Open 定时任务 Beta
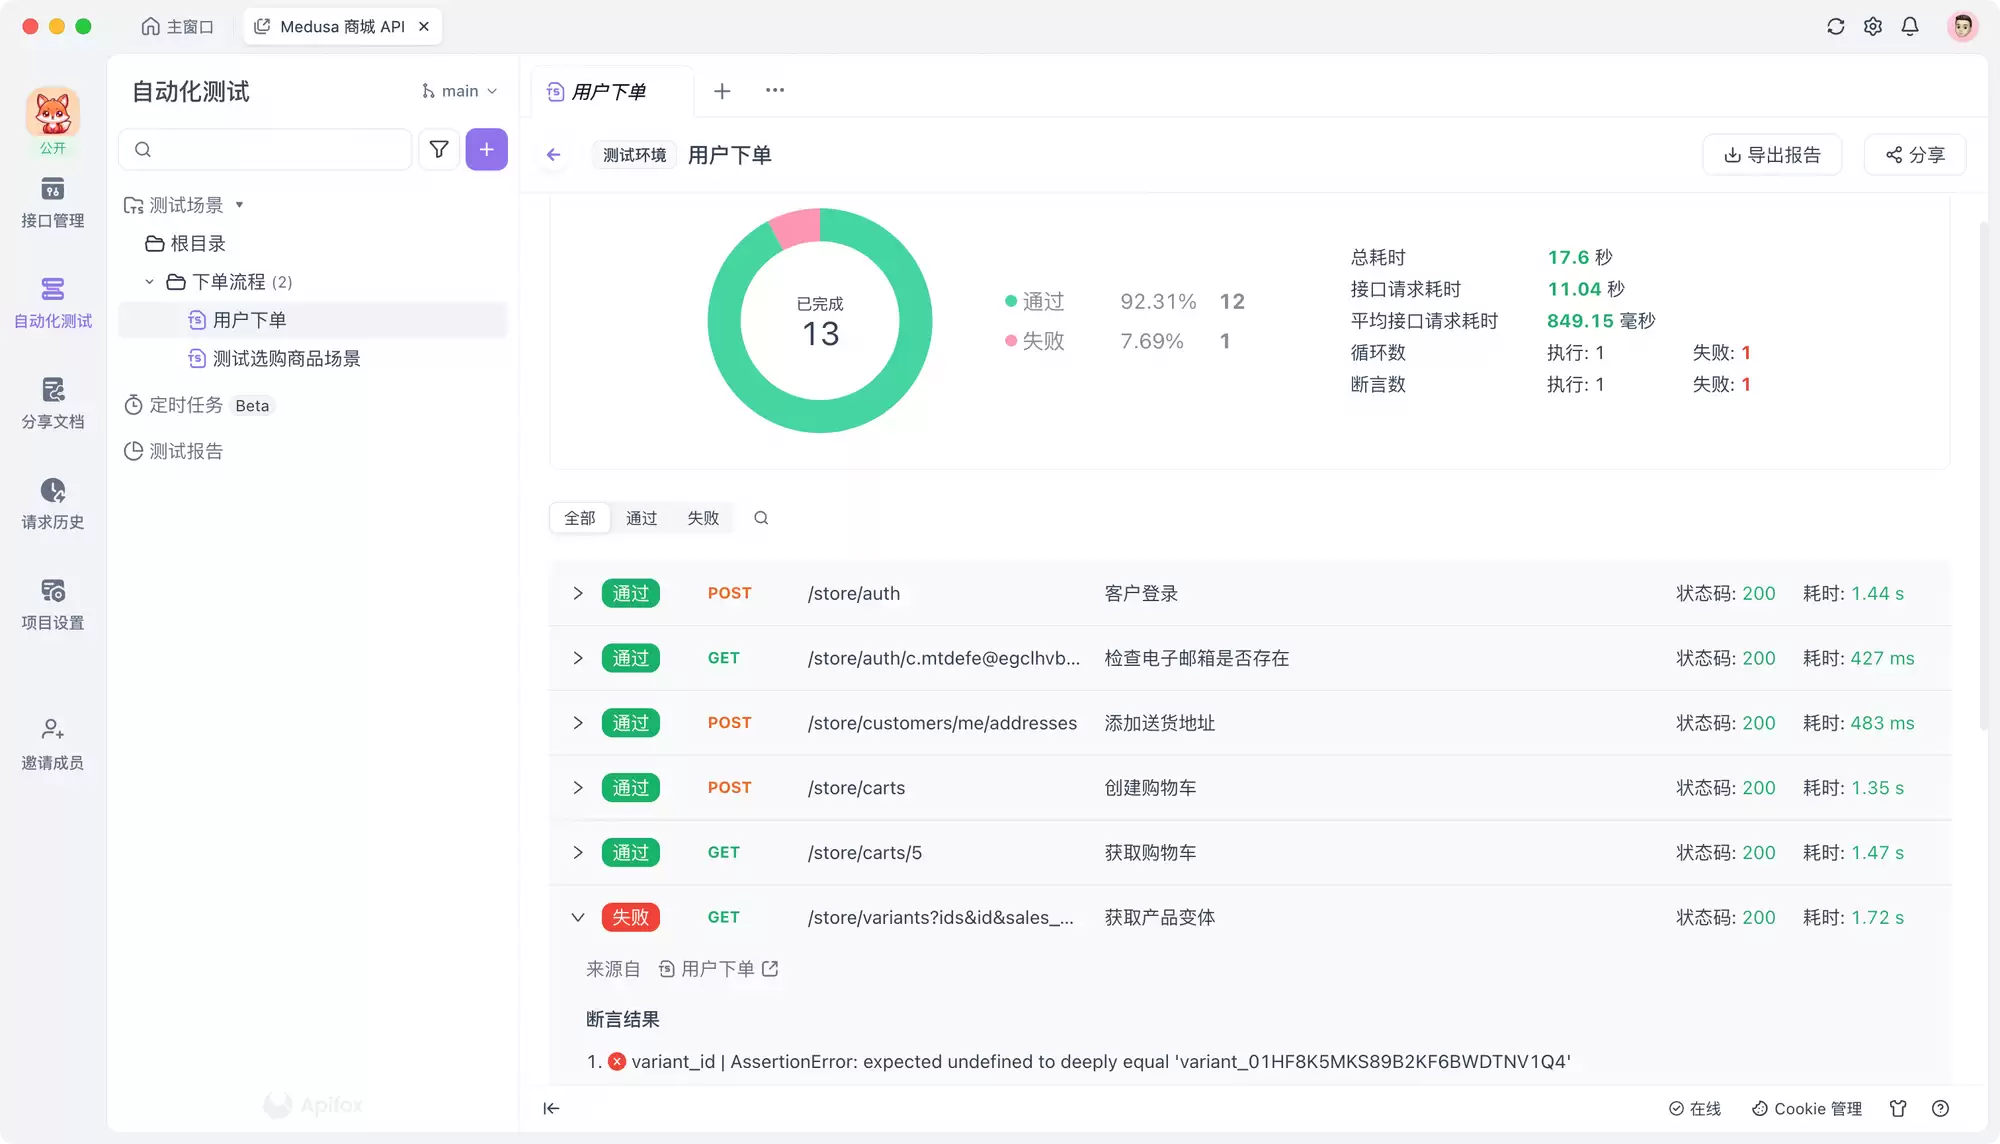 click(198, 405)
